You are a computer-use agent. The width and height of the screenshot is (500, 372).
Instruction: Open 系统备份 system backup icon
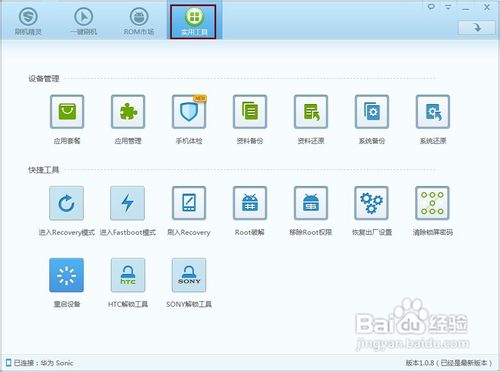(372, 111)
